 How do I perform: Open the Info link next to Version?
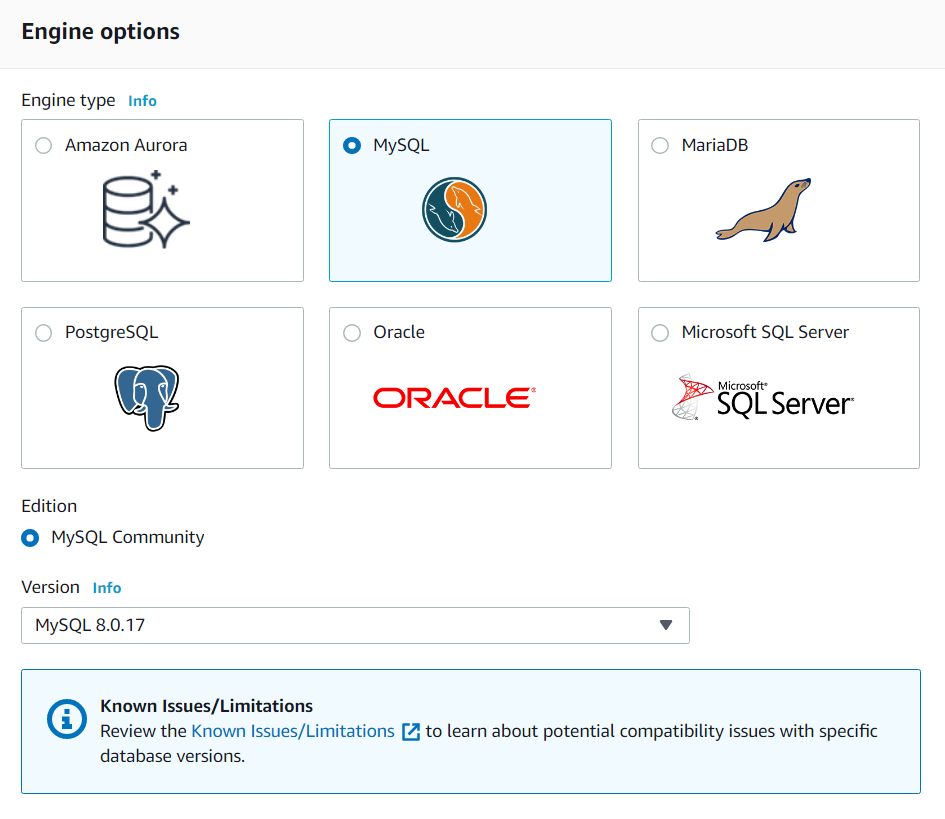107,588
